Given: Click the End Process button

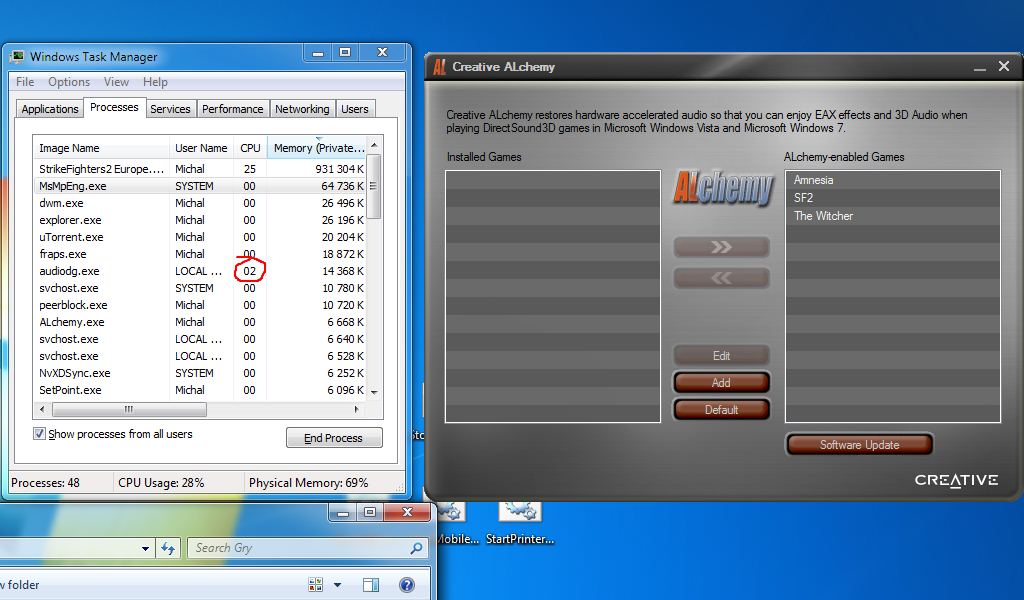Looking at the screenshot, I should pos(334,437).
